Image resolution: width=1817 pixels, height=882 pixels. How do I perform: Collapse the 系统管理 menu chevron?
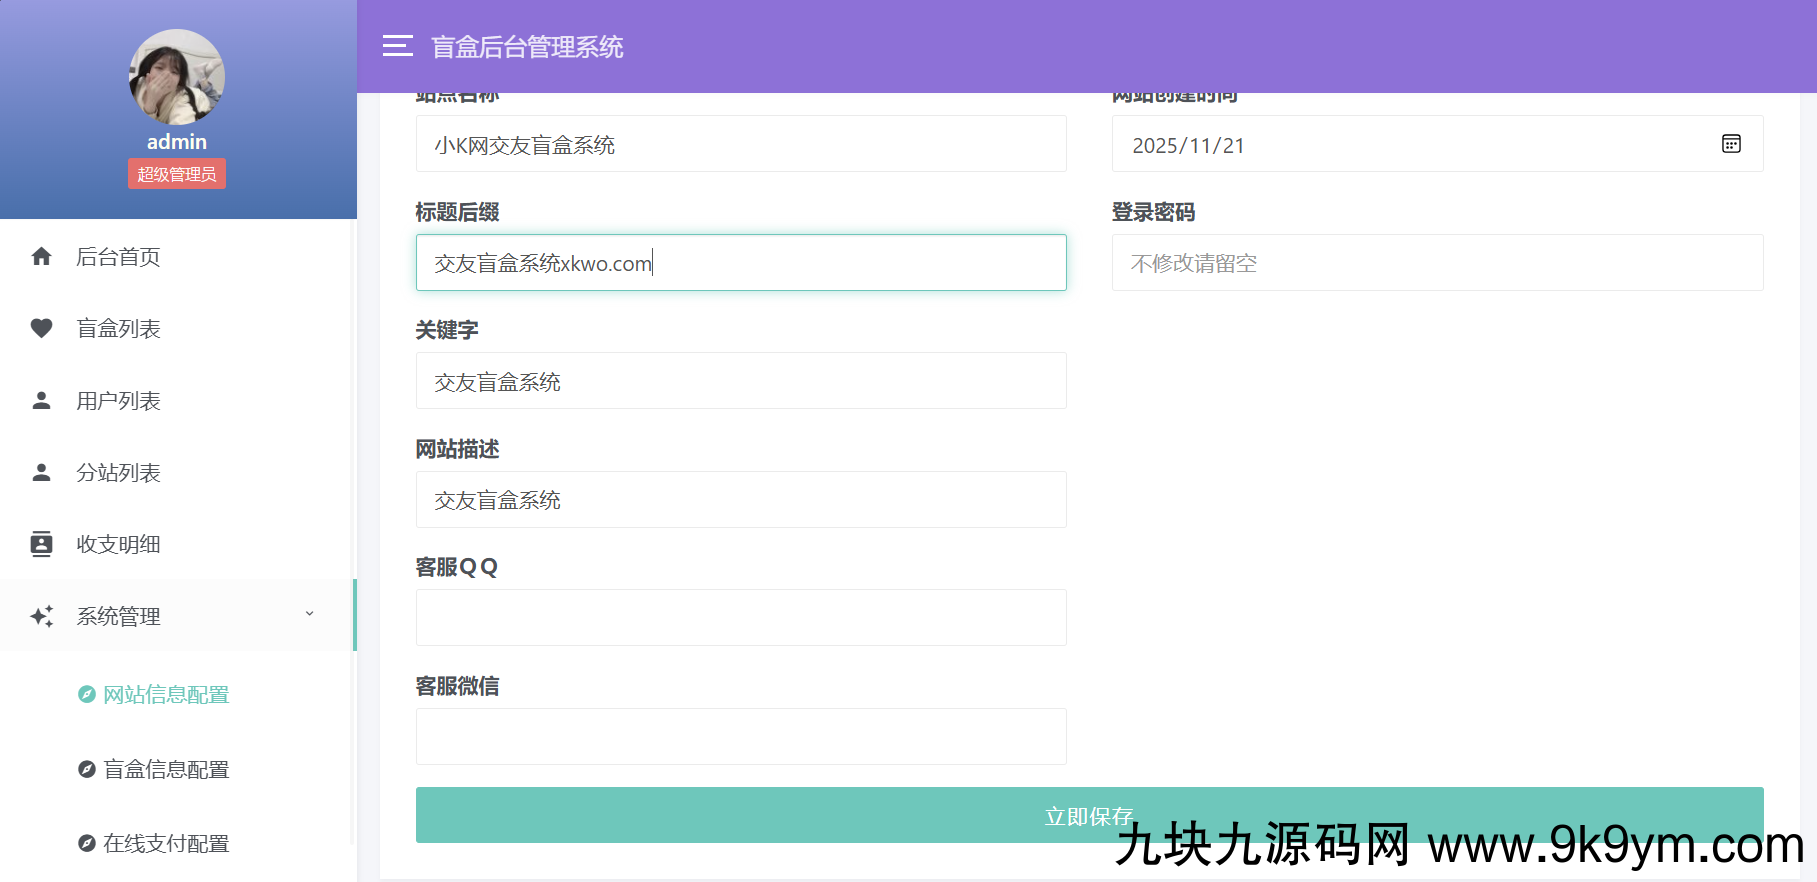point(309,614)
